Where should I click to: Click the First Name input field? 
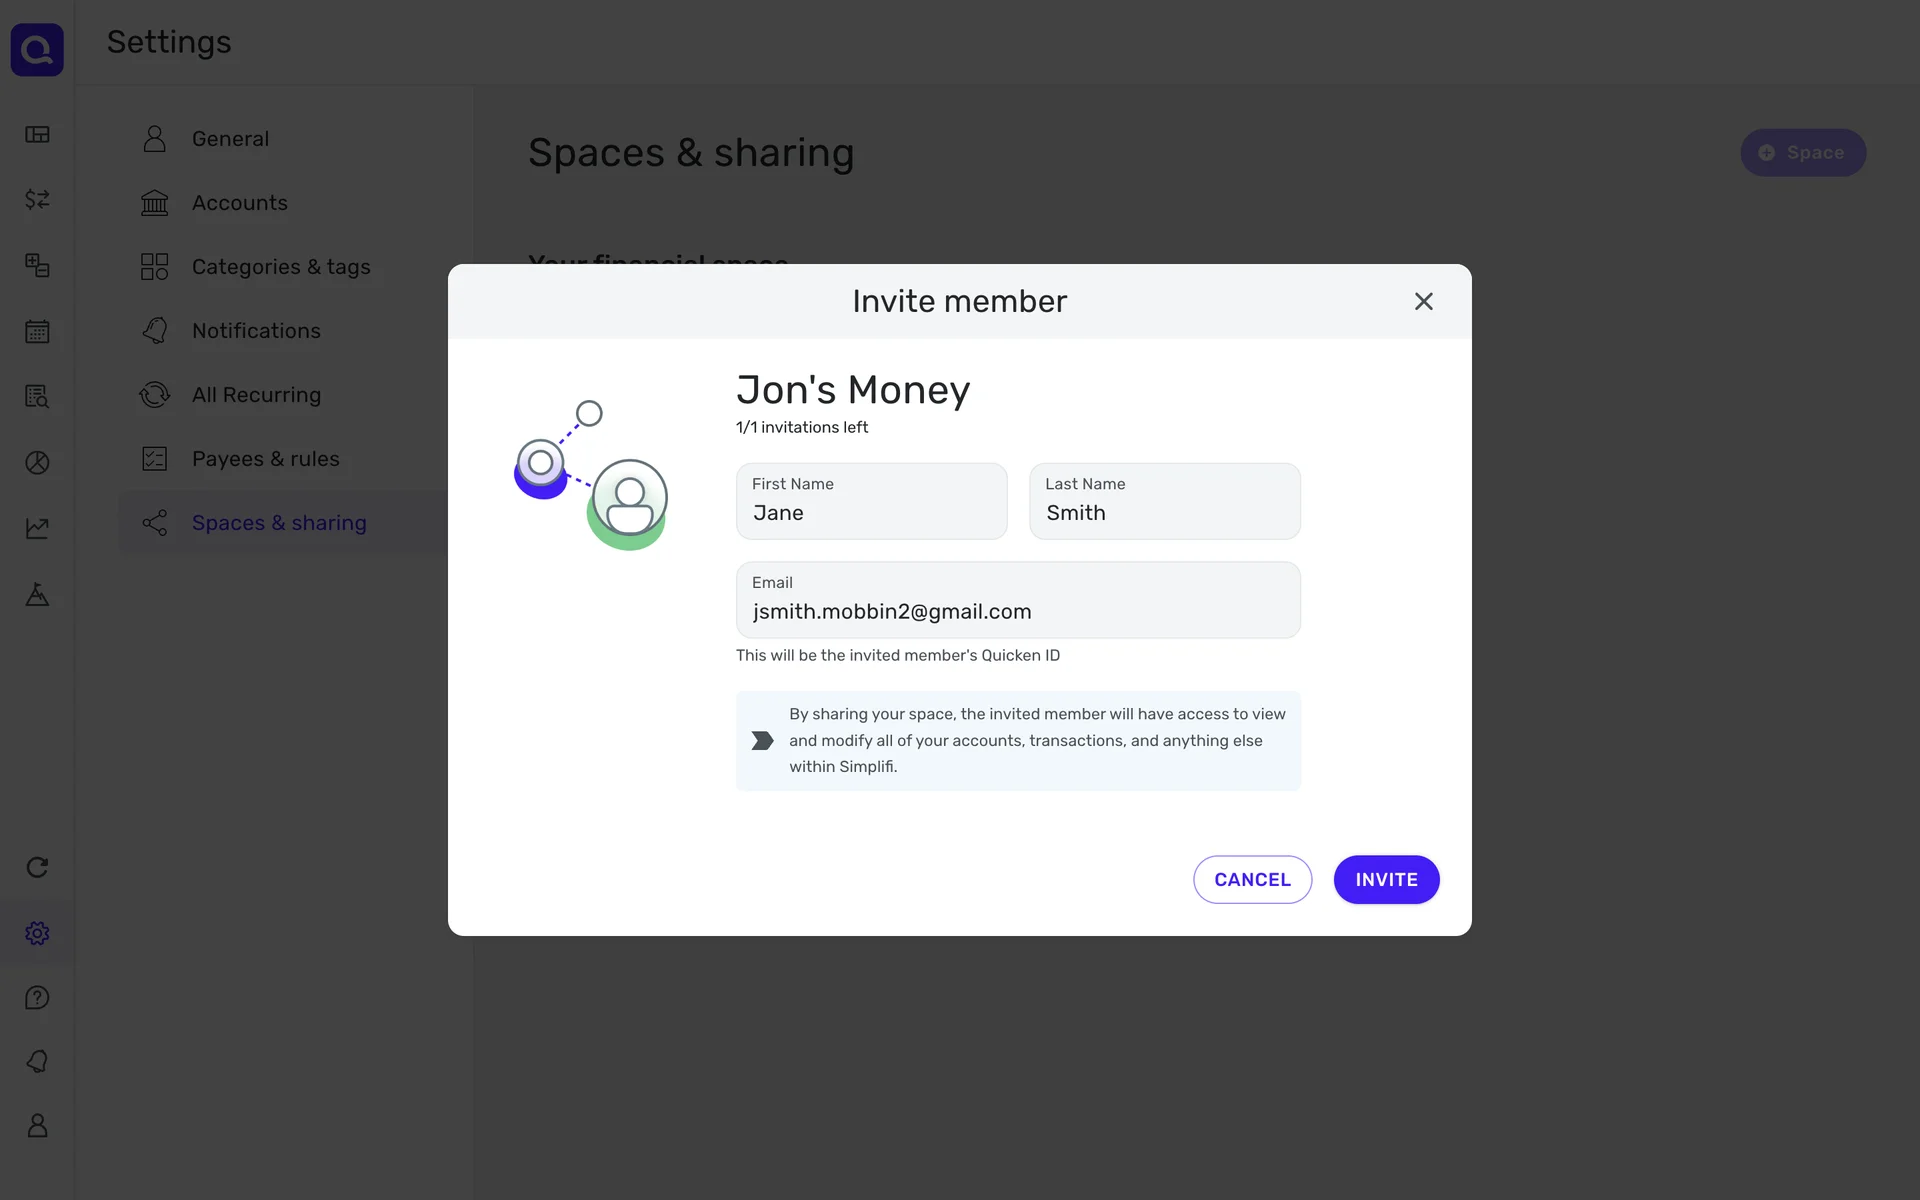(871, 502)
